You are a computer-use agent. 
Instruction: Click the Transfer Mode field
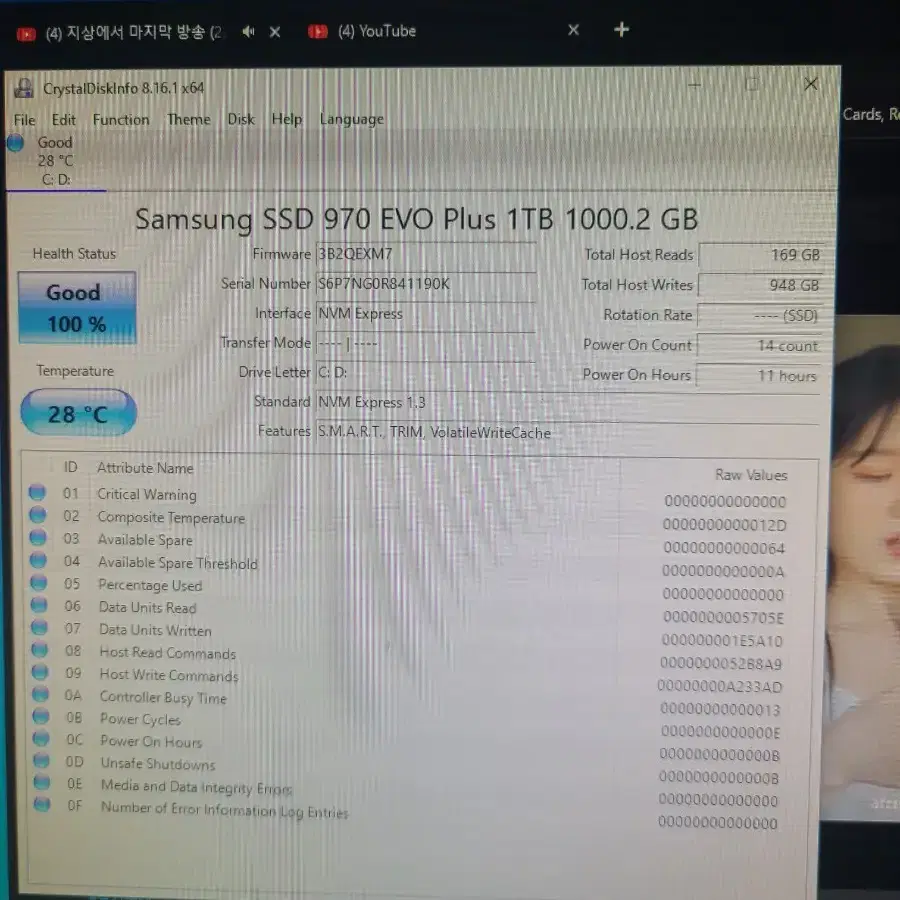425,343
